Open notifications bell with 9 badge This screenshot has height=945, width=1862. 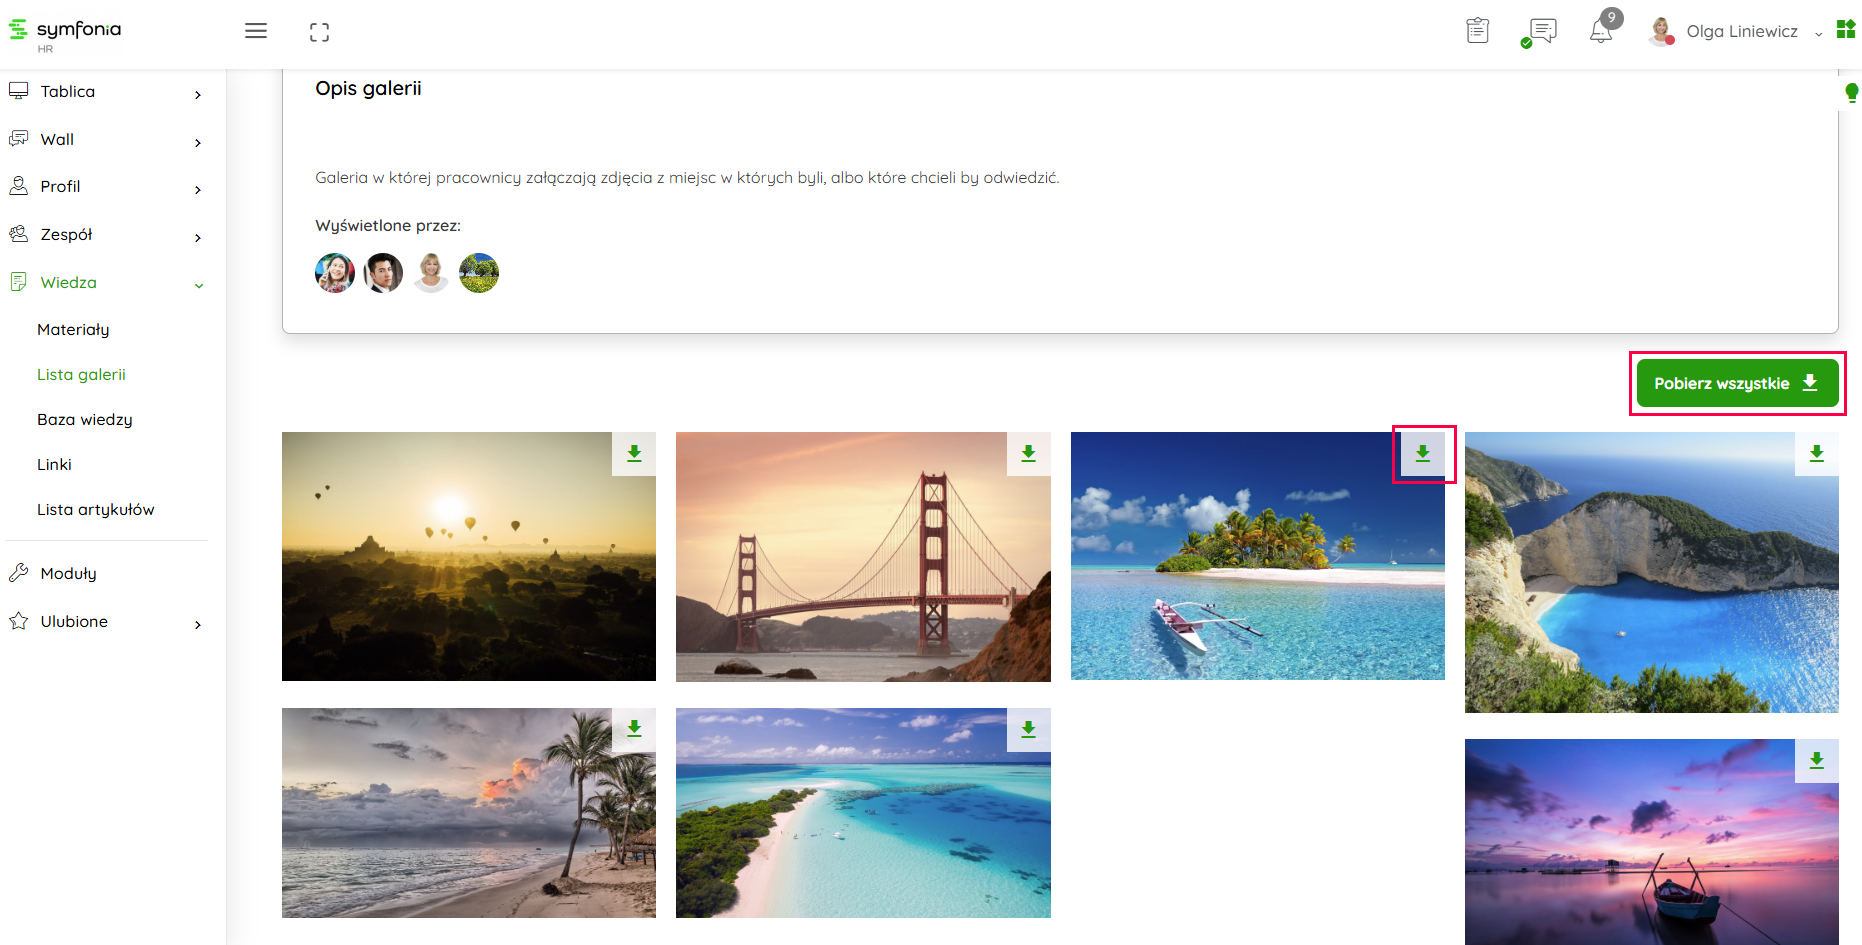(x=1603, y=28)
